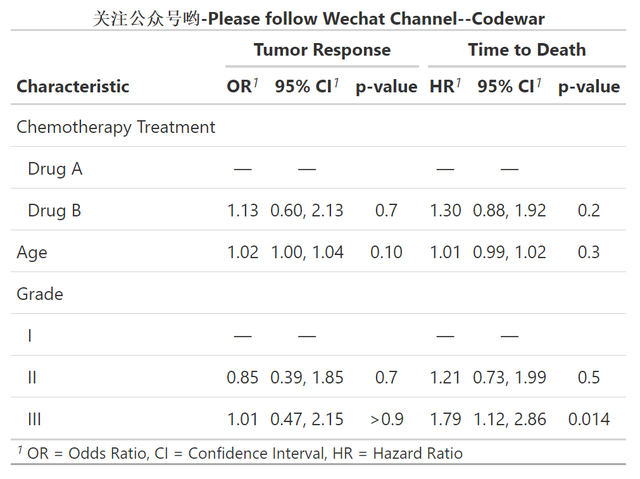Click the Wechat Channel title text
This screenshot has height=479, width=640.
click(x=319, y=19)
